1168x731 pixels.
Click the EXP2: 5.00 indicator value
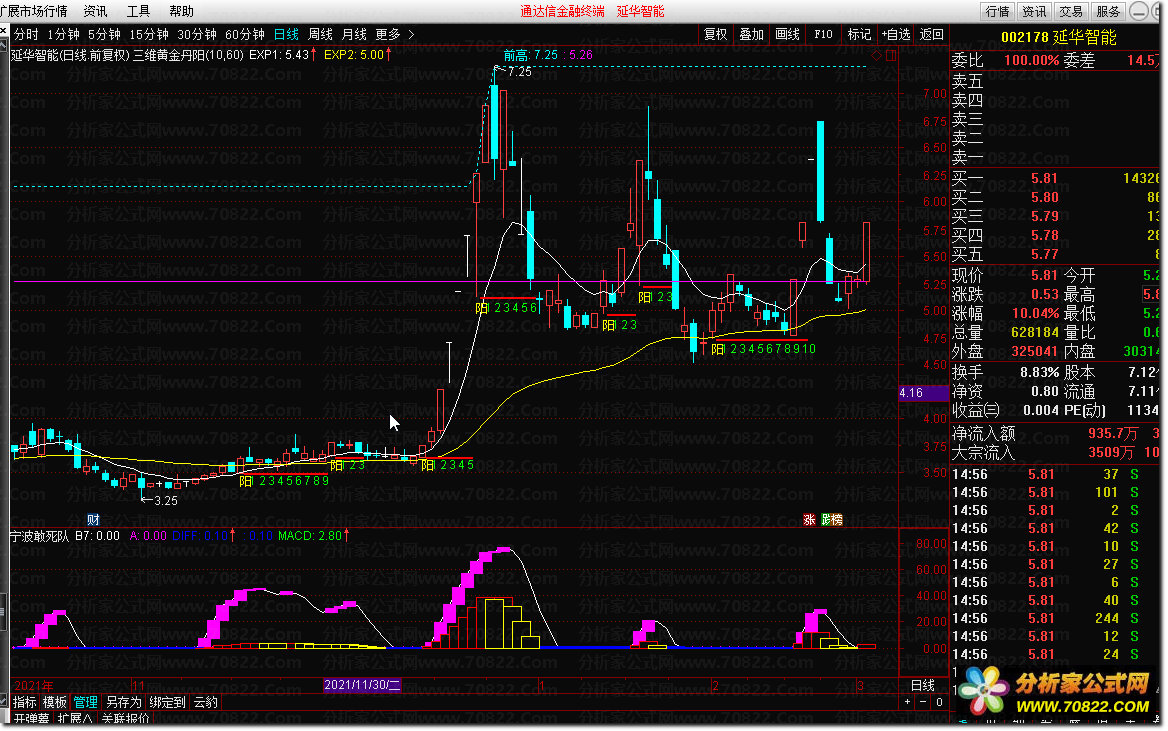[354, 55]
